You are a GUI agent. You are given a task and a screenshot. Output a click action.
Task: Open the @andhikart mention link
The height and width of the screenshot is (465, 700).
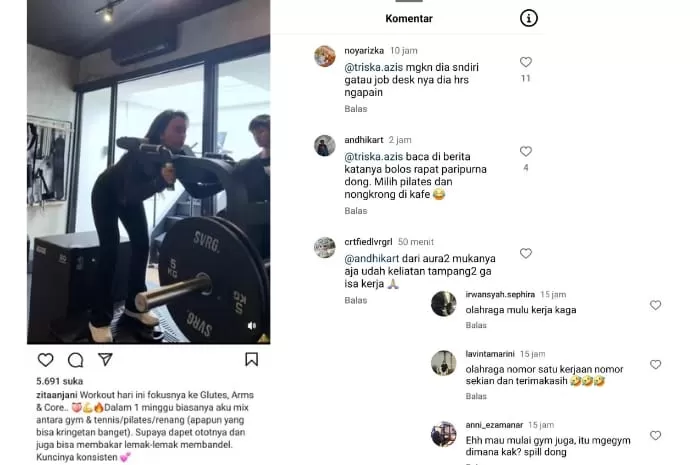tap(371, 258)
